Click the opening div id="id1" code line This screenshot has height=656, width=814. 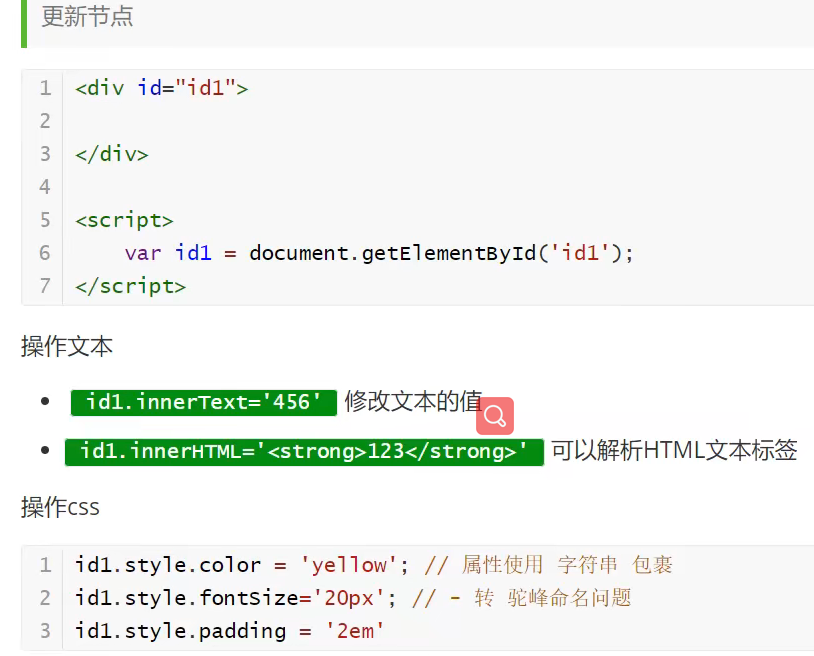tap(161, 88)
